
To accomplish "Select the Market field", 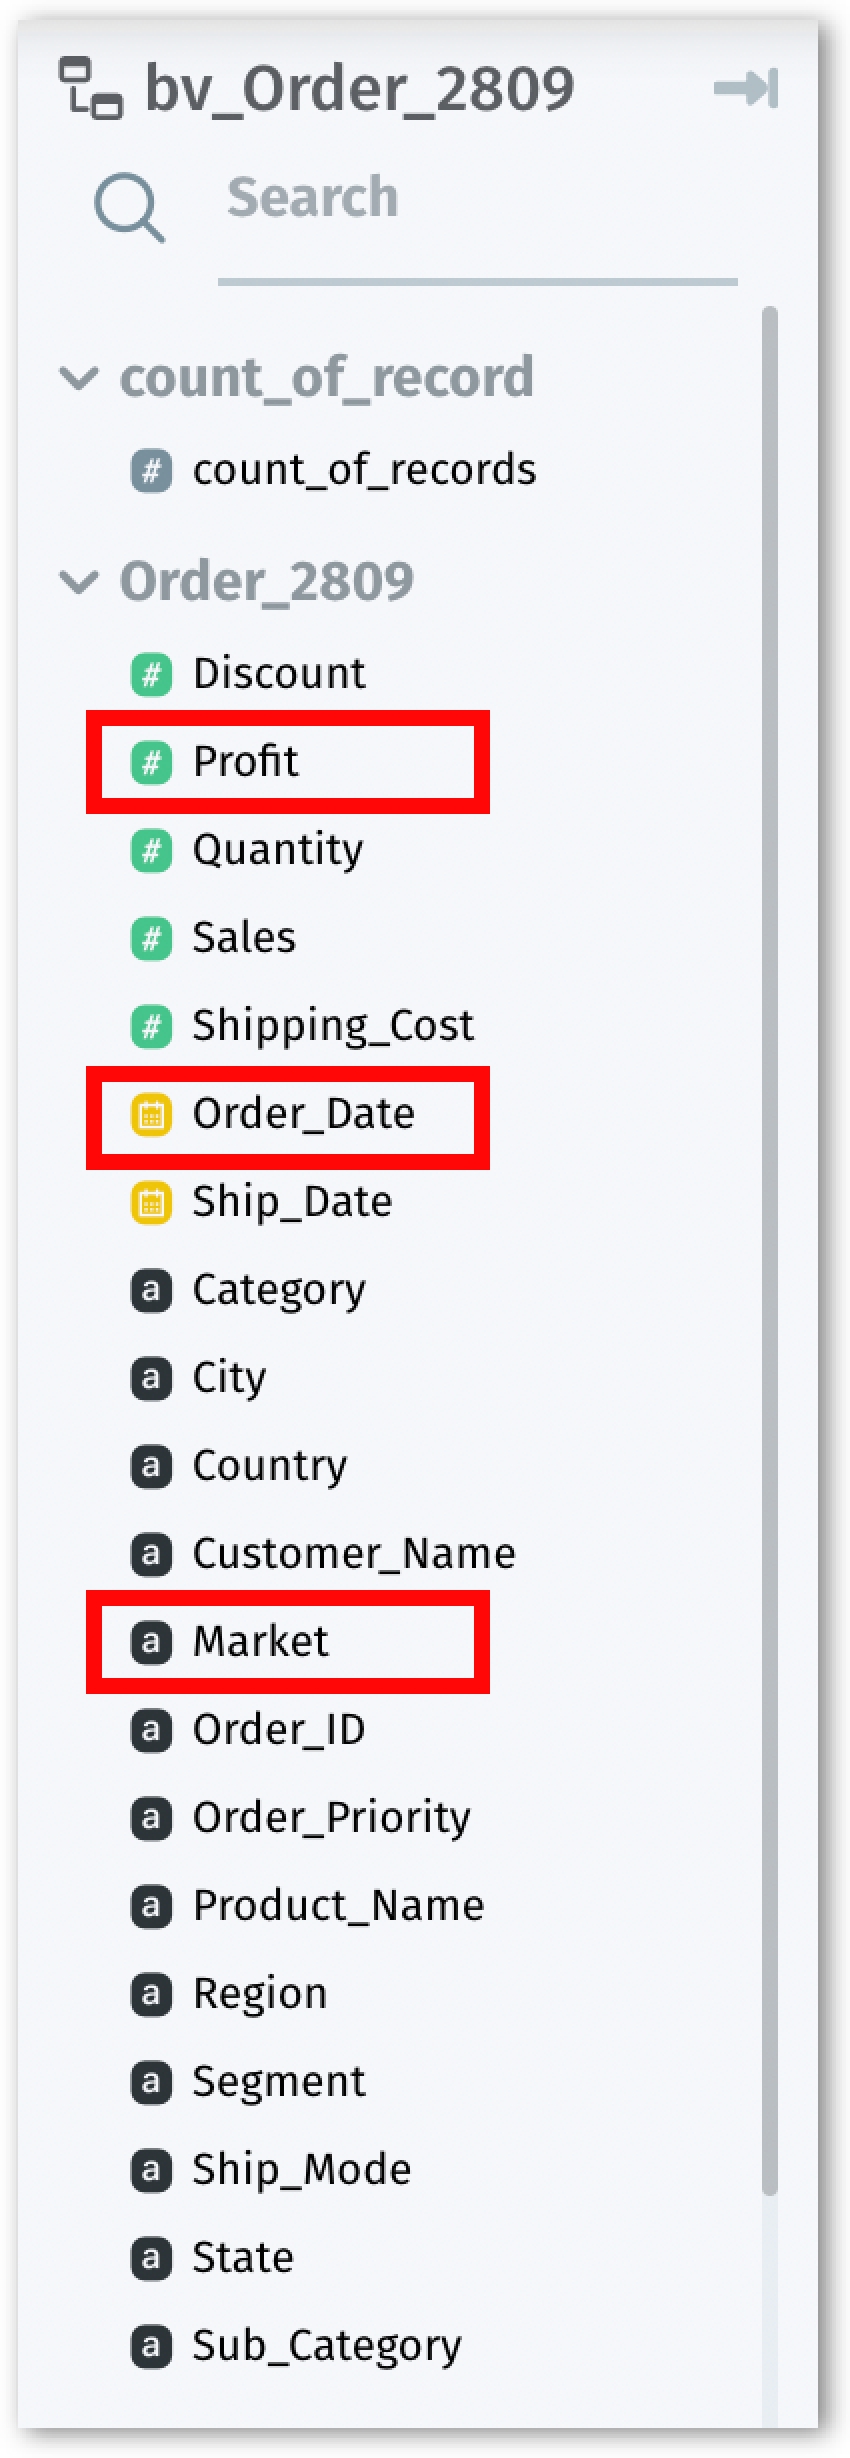I will pos(260,1642).
